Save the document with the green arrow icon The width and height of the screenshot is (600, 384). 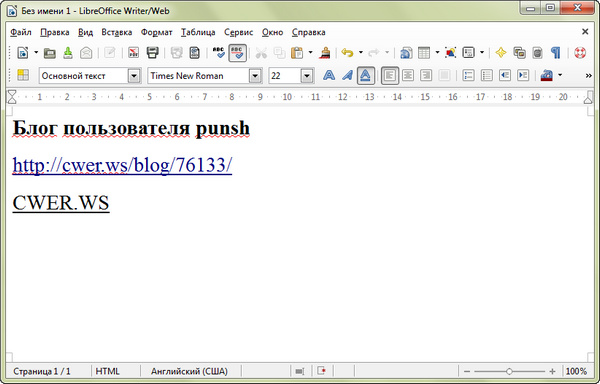[68, 53]
